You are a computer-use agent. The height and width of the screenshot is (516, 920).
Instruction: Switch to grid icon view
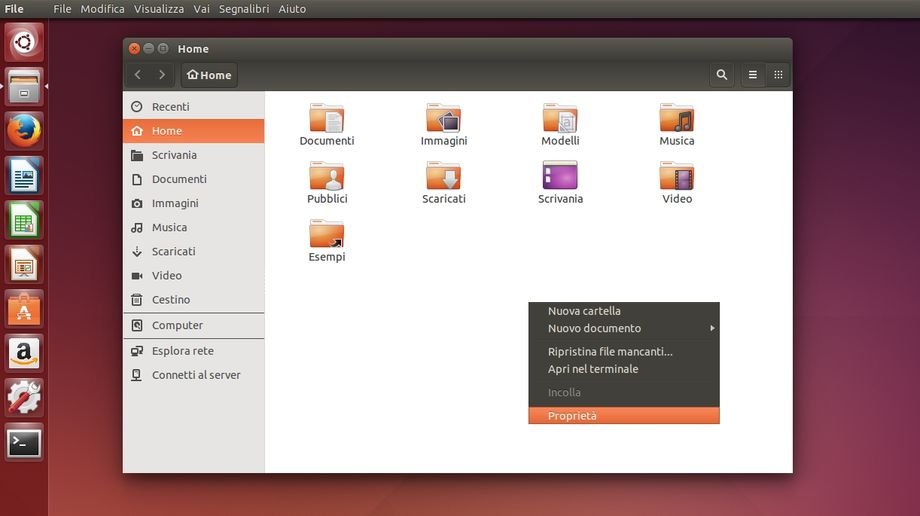778,75
